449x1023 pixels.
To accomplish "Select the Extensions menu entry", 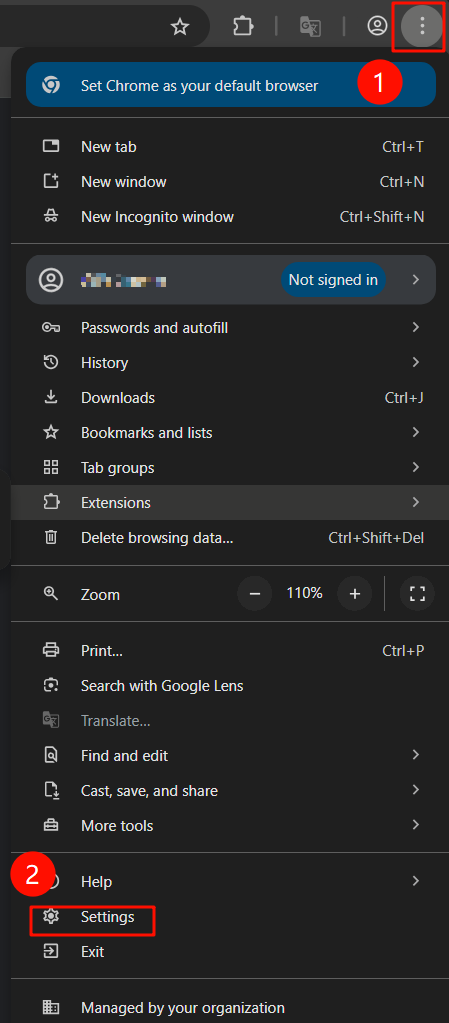I will pyautogui.click(x=230, y=502).
